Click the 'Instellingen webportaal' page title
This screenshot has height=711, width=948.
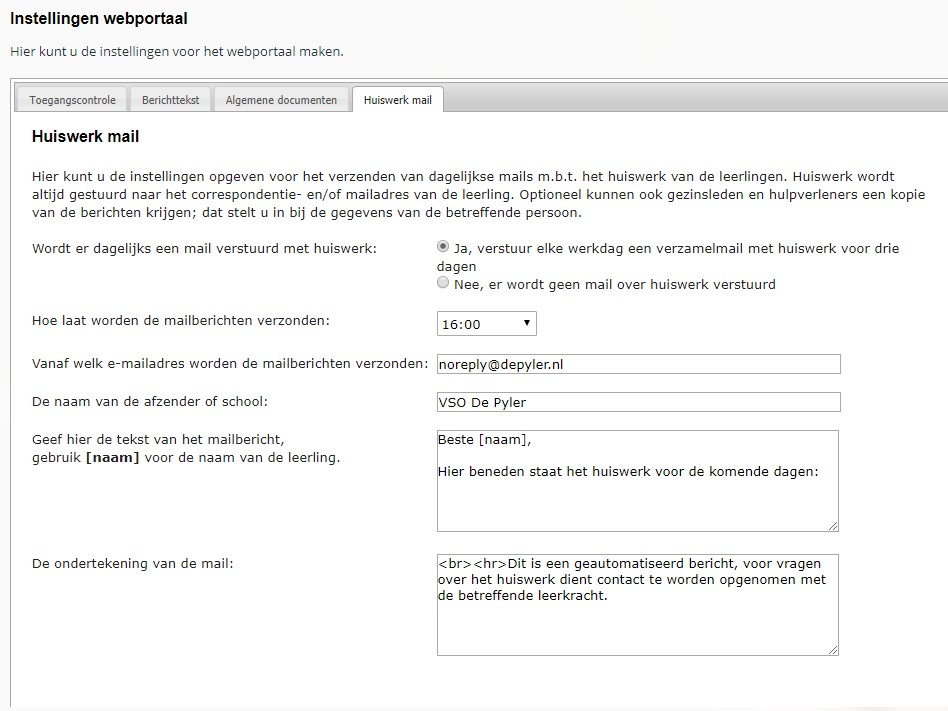[x=98, y=18]
